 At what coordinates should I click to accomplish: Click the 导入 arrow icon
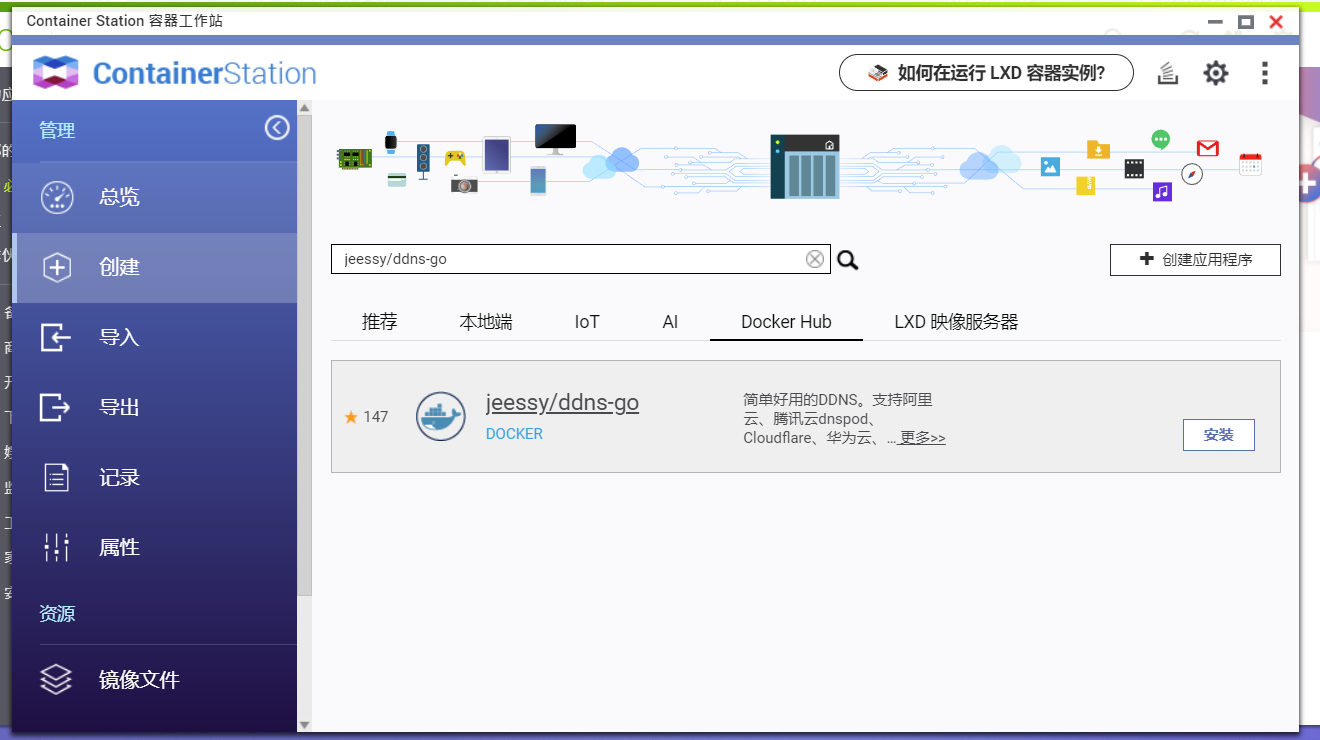56,337
